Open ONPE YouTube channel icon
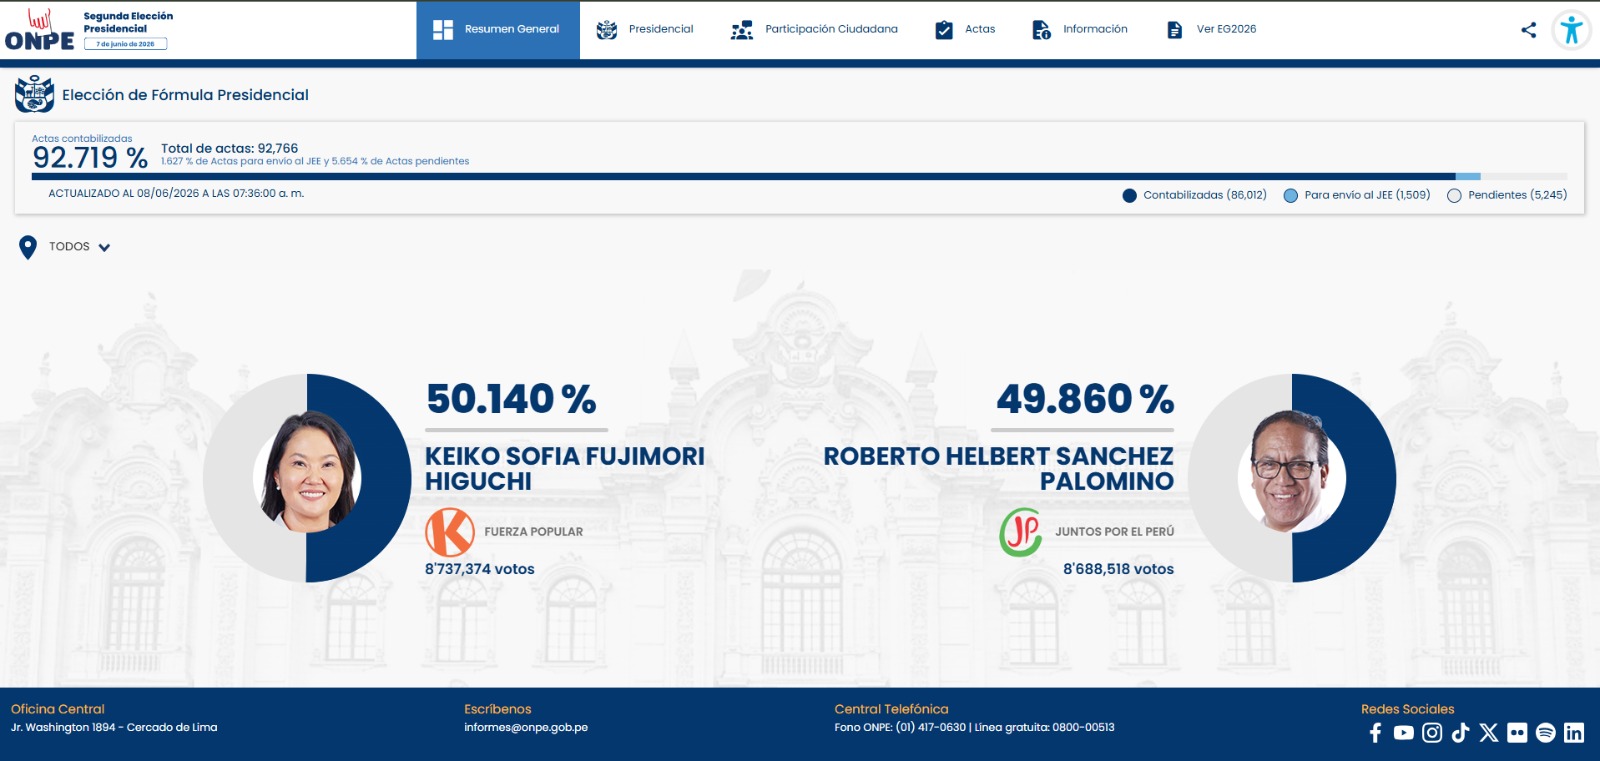Viewport: 1600px width, 761px height. pyautogui.click(x=1404, y=733)
